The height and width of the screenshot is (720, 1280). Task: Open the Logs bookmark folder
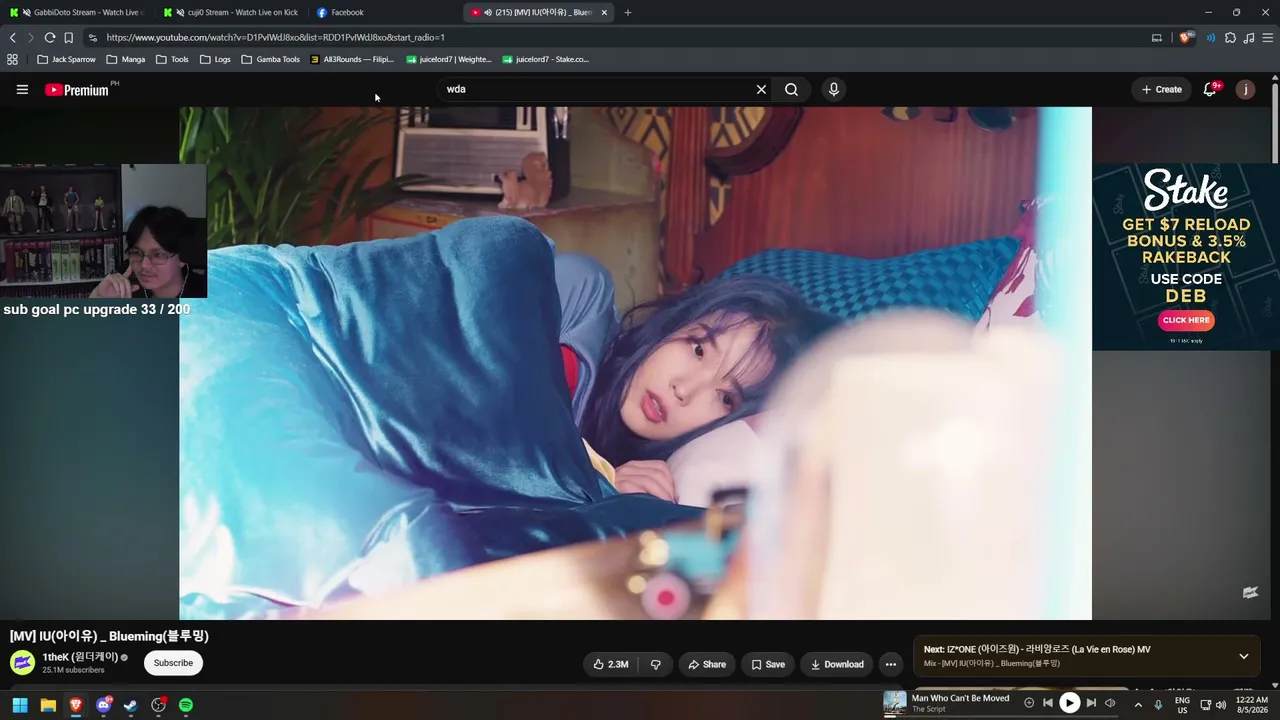[x=215, y=59]
